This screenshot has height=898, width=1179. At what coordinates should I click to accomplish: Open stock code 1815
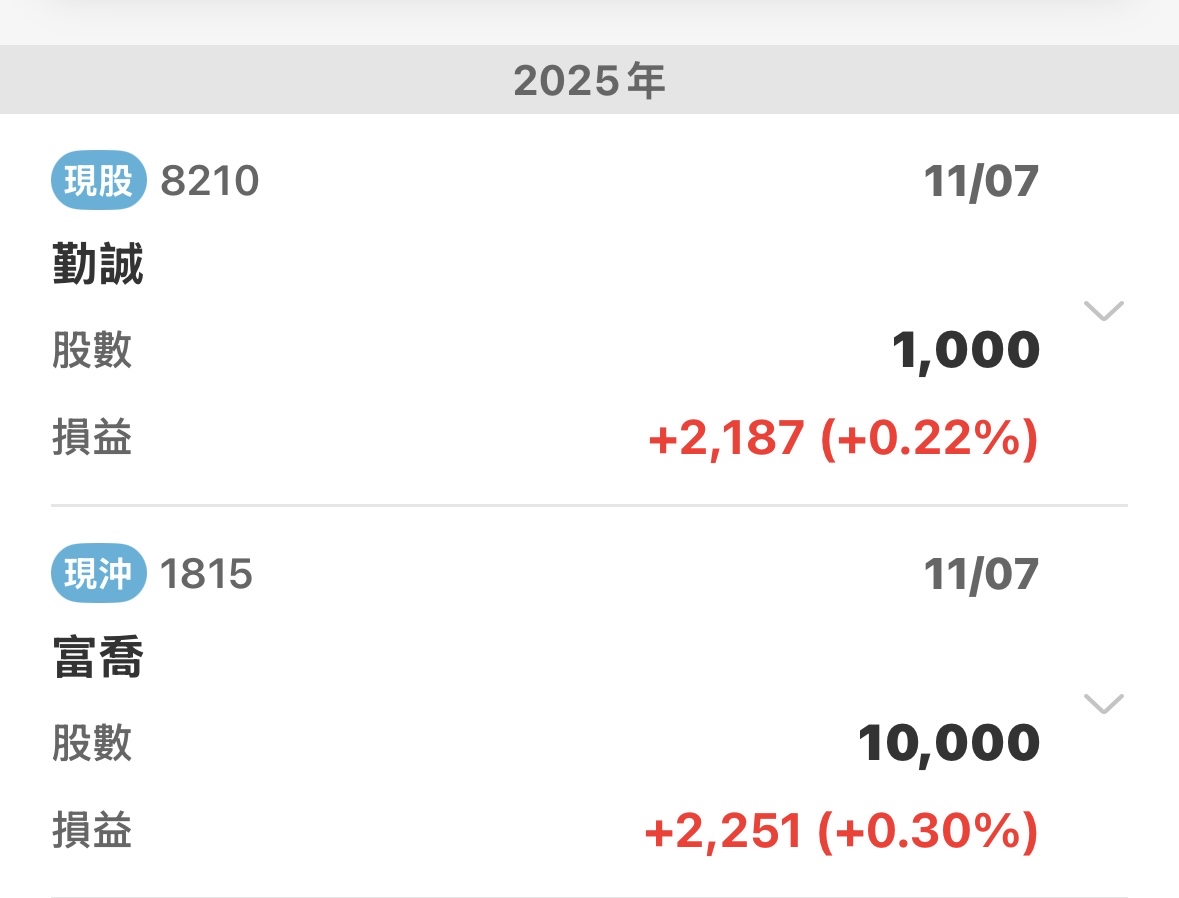coord(206,575)
